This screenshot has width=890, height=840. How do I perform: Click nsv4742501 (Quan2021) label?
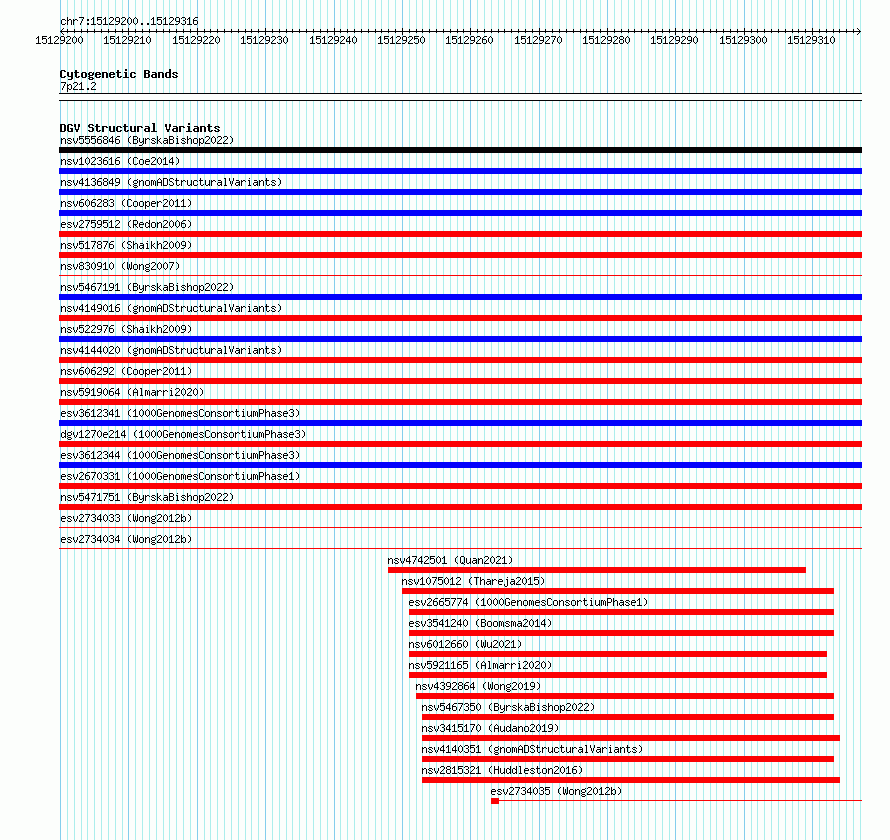point(450,560)
